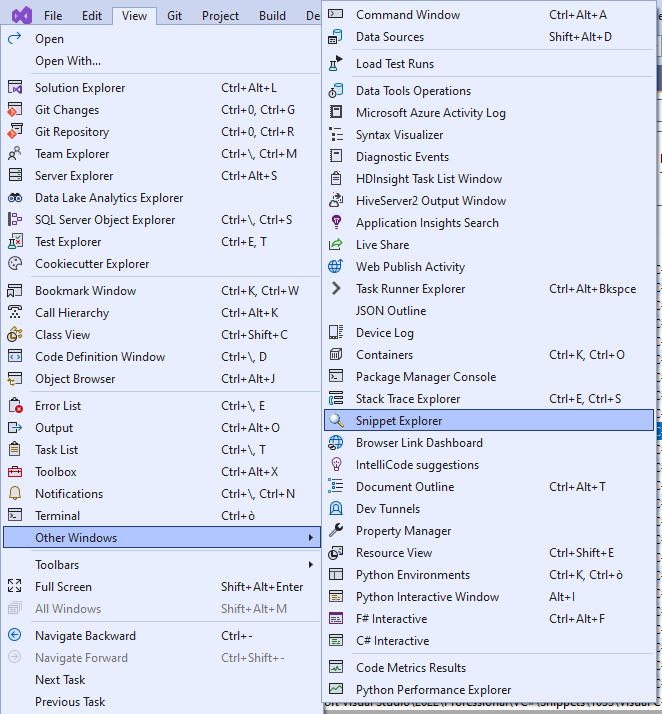Click the Cookiecutter Explorer icon

click(x=15, y=264)
